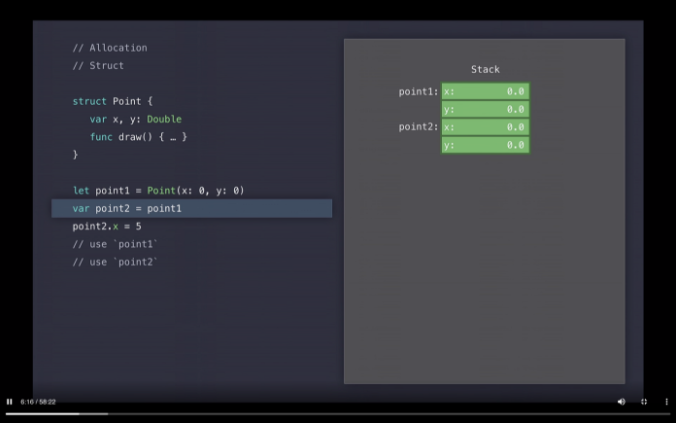Pause the video playback
The width and height of the screenshot is (676, 423).
pyautogui.click(x=9, y=401)
